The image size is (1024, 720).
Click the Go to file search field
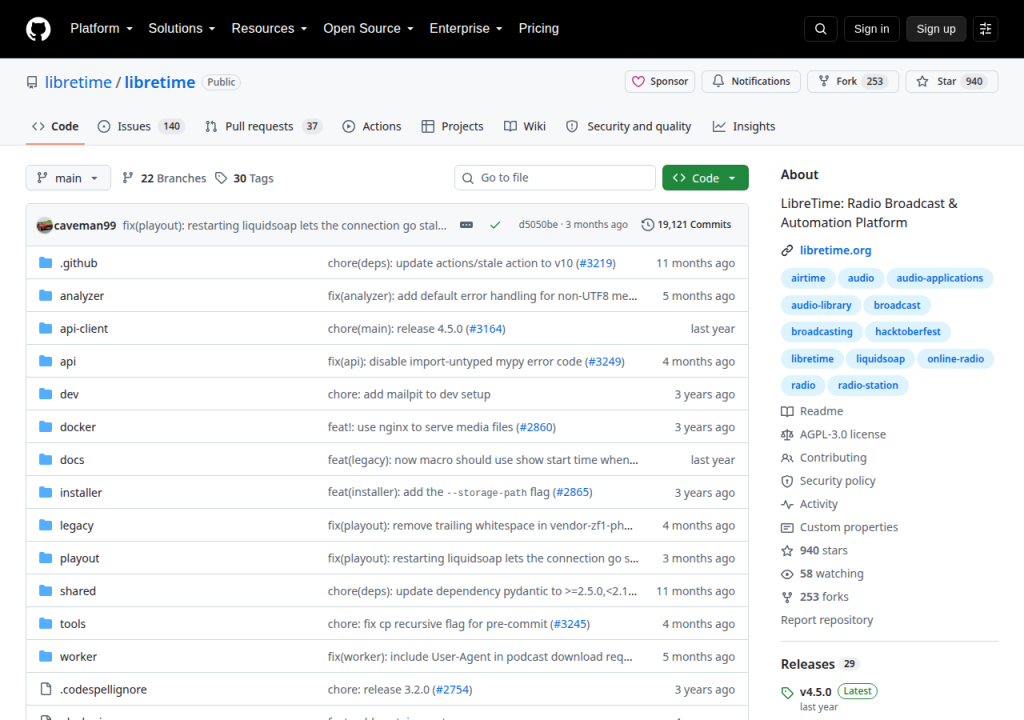click(x=555, y=178)
